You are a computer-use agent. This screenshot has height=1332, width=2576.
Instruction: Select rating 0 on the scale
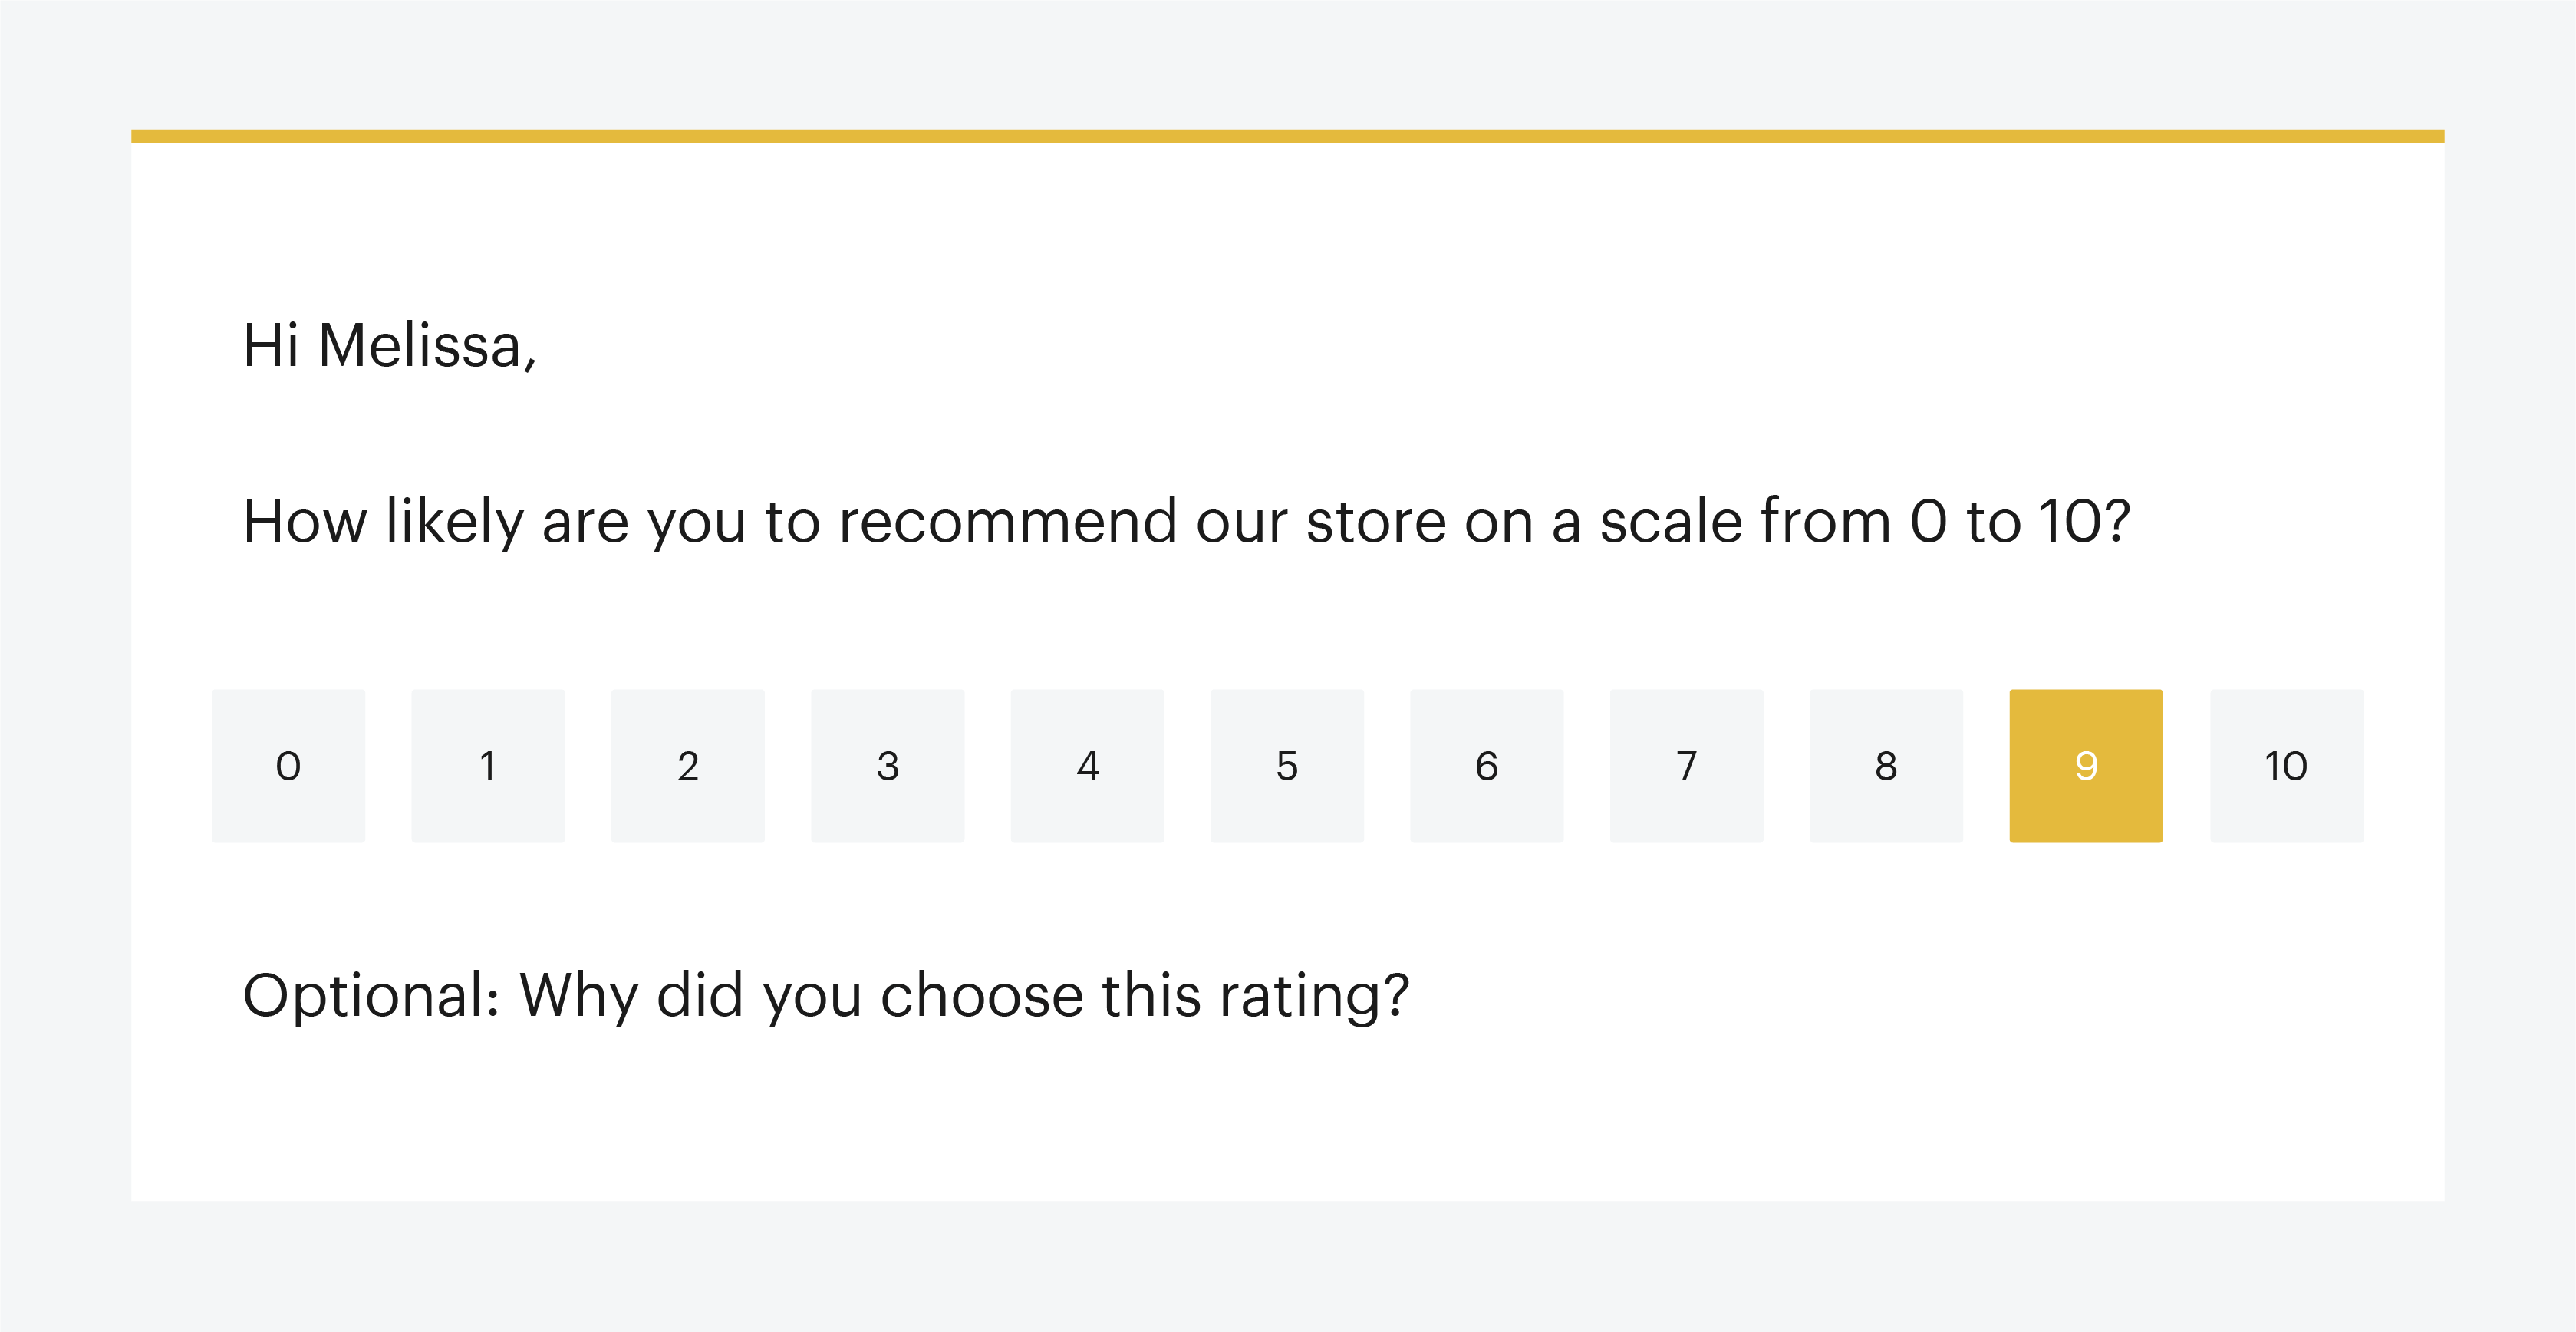pos(288,766)
